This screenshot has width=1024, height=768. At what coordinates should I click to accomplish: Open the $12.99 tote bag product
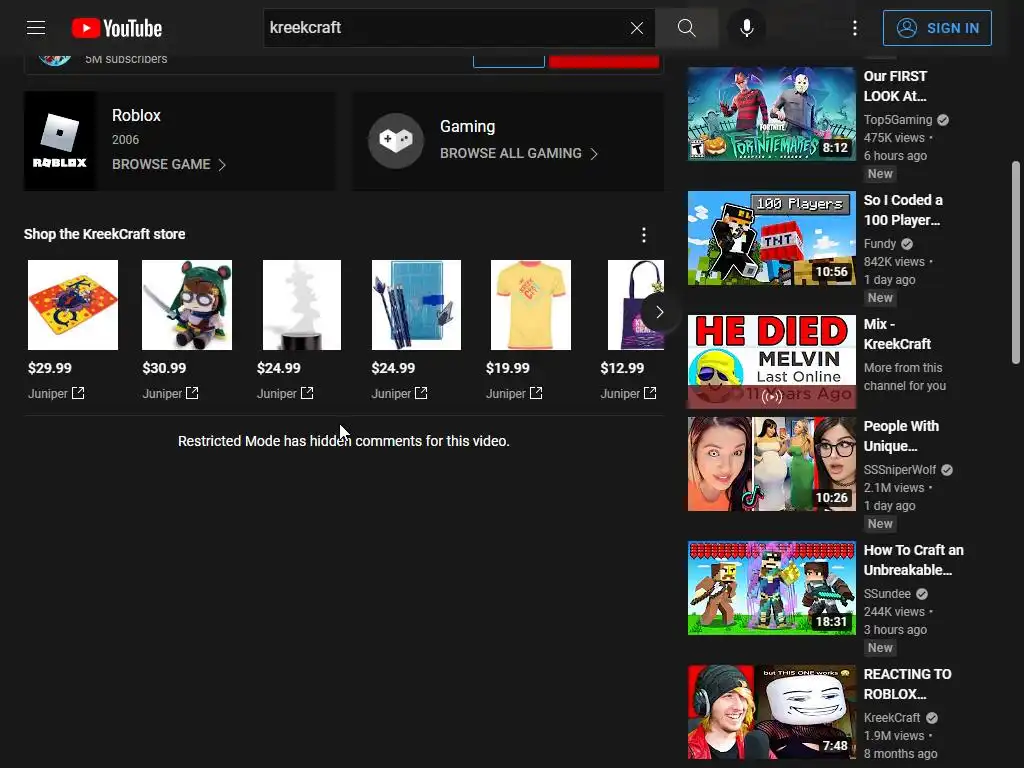click(x=635, y=305)
